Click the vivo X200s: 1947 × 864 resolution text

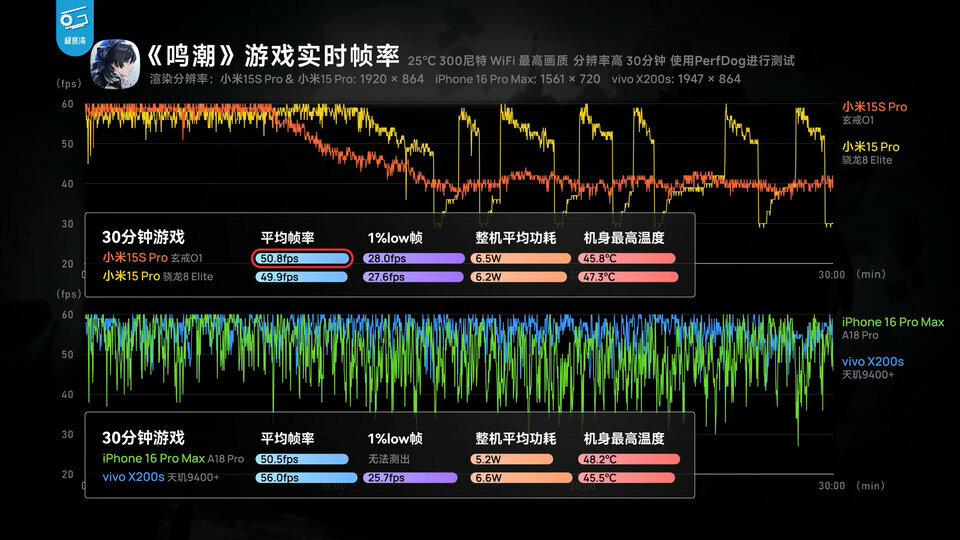676,79
